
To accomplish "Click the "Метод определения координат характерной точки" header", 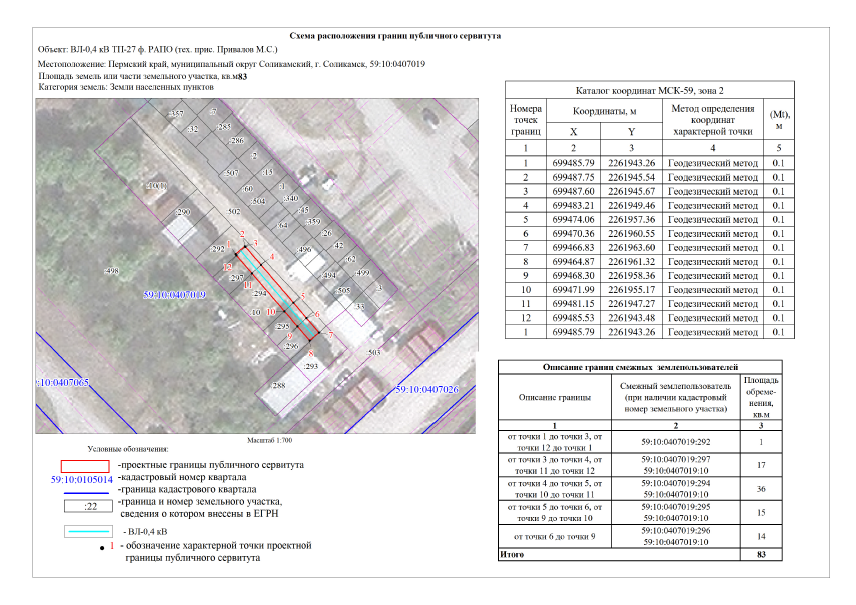I will coord(713,120).
